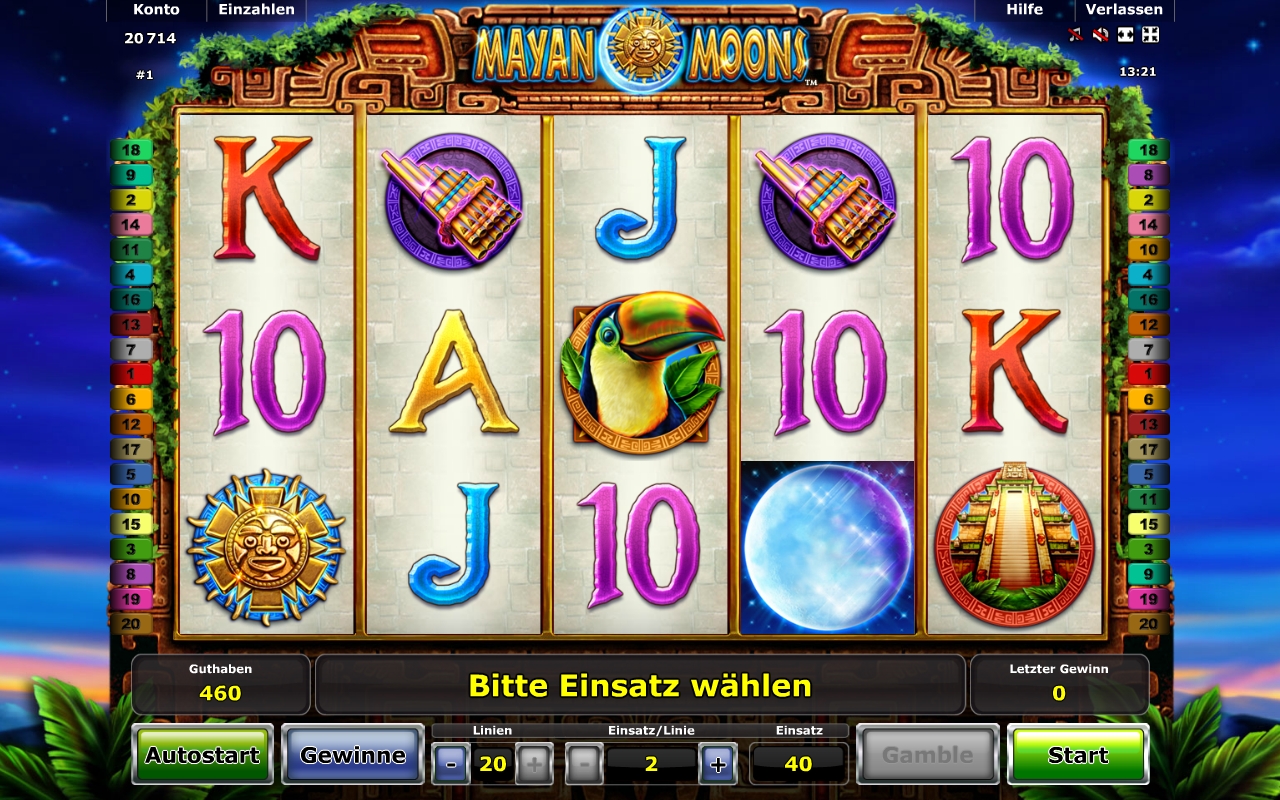Click the greyed Gamble button

pos(928,755)
